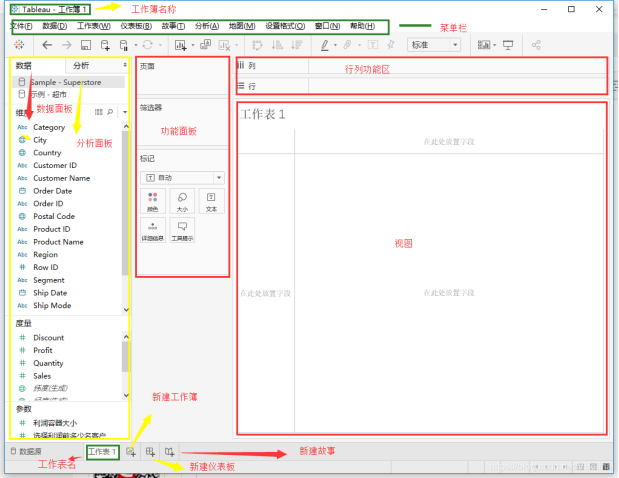Screen dimensions: 619x478
Task: Click the dimensions list scrollbar
Action: pyautogui.click(x=126, y=203)
